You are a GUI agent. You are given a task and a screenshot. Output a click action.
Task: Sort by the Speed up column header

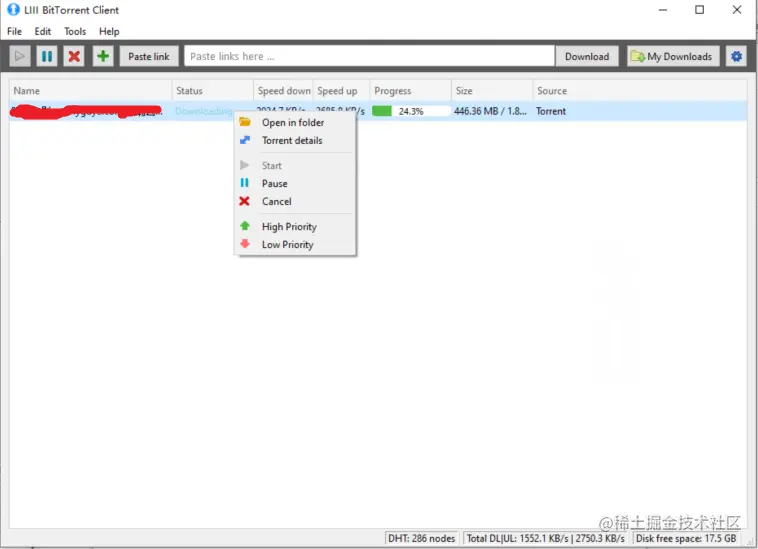tap(341, 91)
